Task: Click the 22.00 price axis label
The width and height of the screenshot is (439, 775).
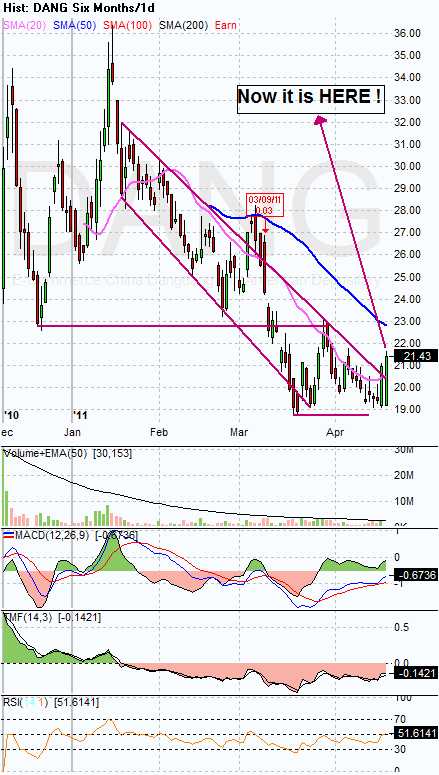Action: point(406,343)
